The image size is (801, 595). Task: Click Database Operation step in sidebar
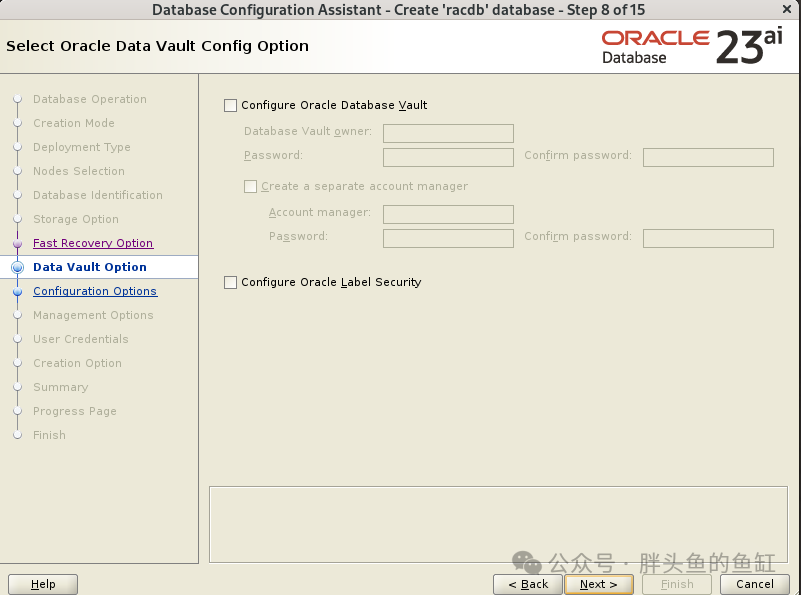90,99
